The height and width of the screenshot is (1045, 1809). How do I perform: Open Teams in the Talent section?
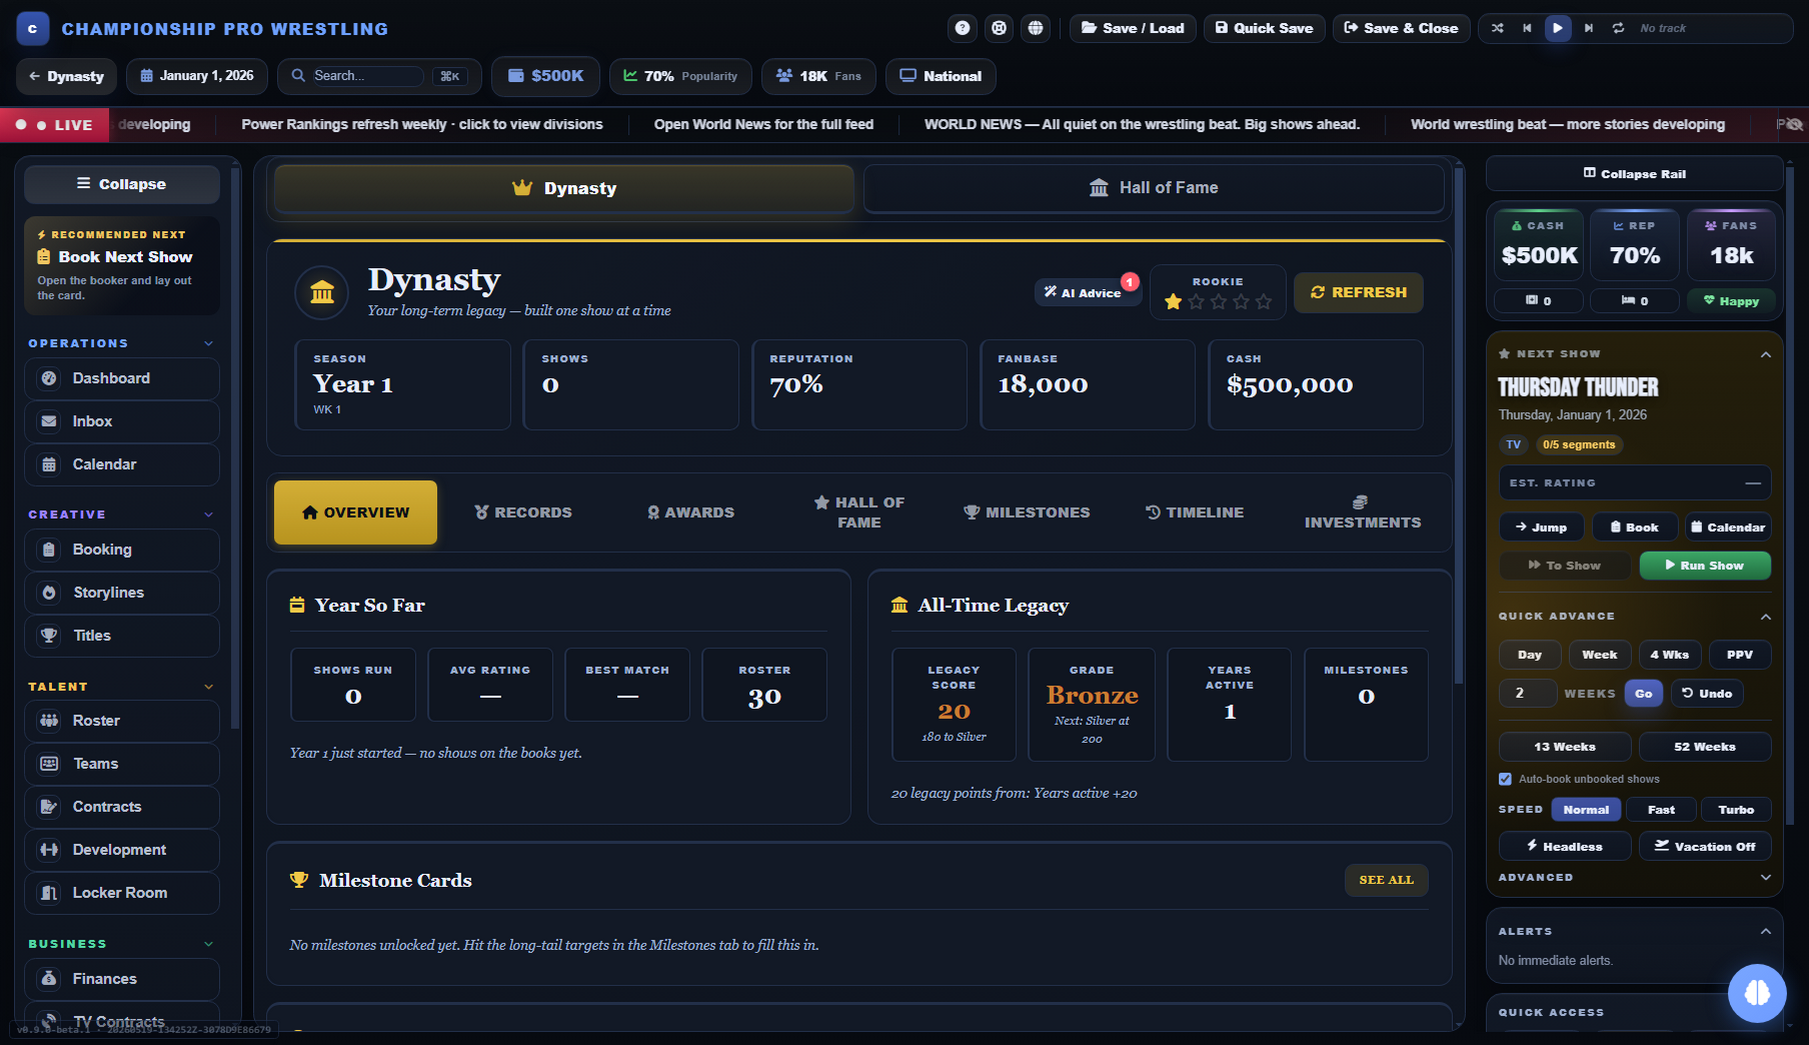[121, 763]
